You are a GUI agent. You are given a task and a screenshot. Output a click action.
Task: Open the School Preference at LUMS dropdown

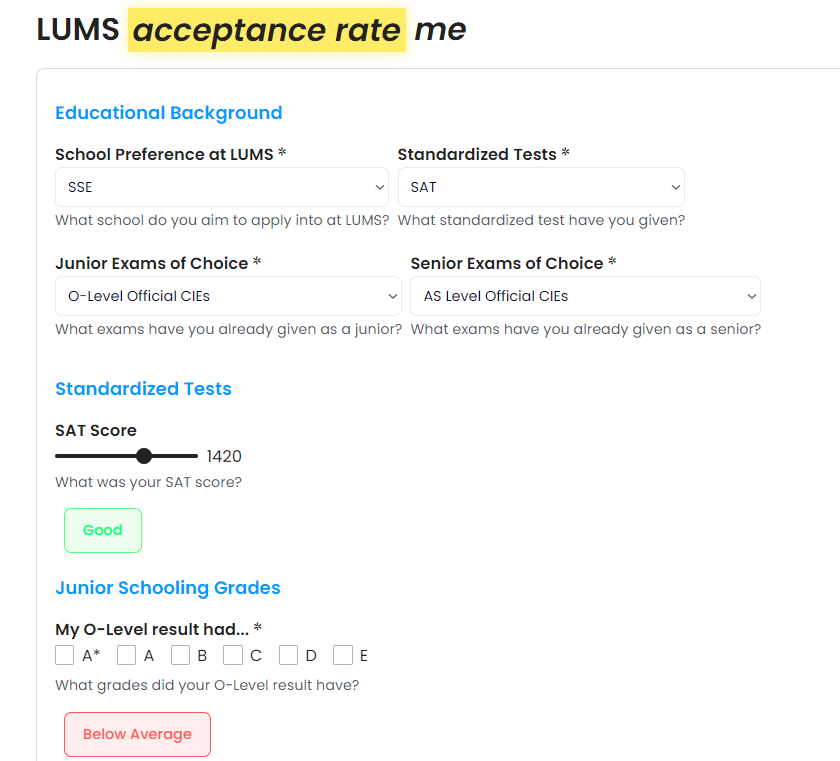[x=220, y=187]
